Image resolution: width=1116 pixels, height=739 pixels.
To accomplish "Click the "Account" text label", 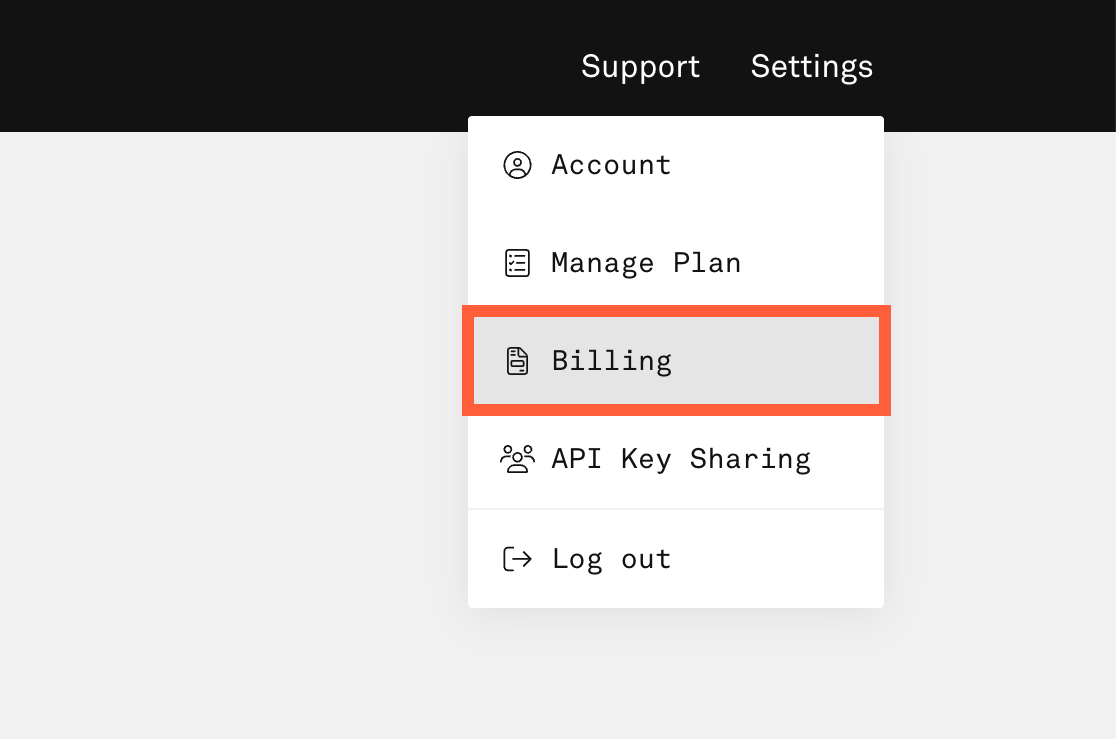I will (611, 165).
